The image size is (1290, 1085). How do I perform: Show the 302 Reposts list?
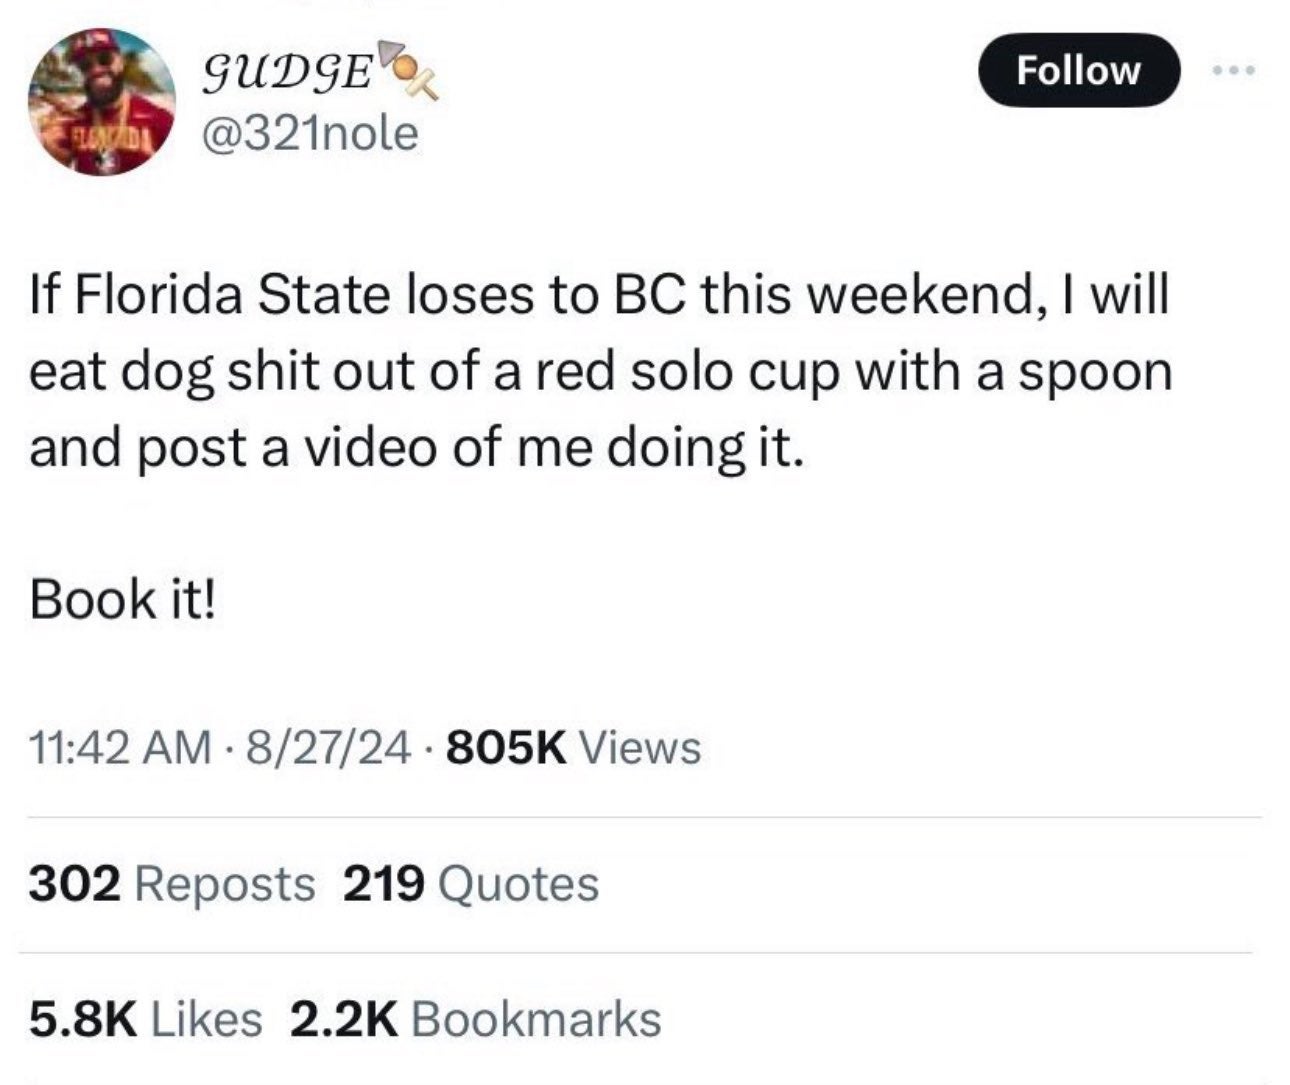pyautogui.click(x=172, y=884)
